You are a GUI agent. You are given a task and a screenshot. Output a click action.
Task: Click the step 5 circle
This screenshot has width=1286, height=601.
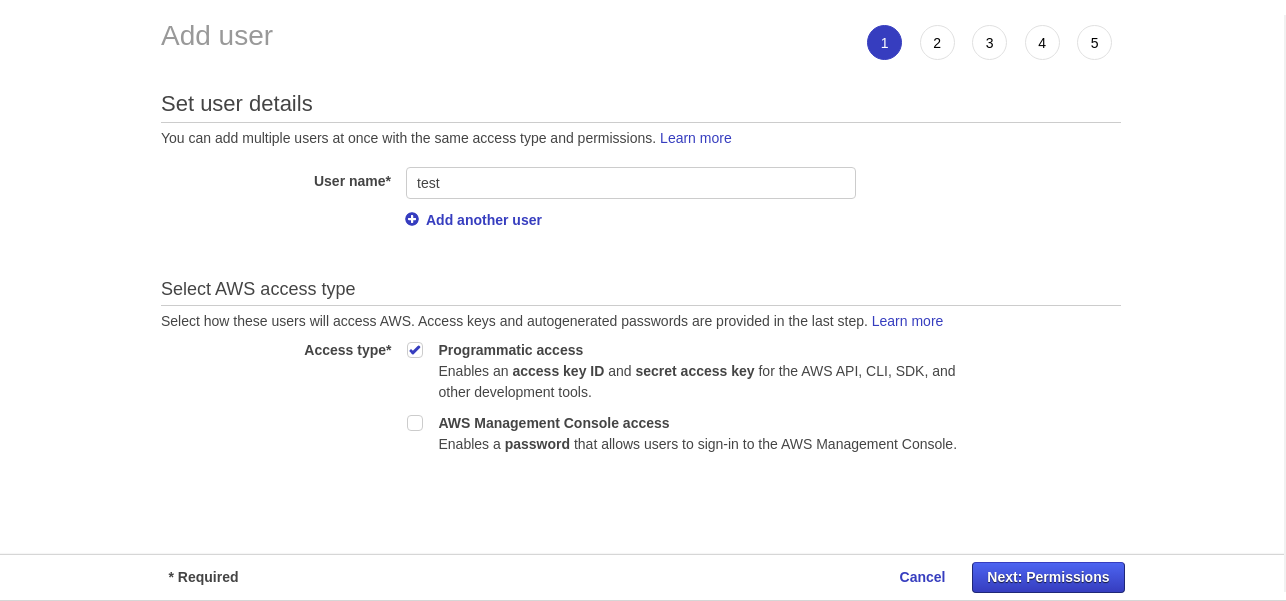tap(1094, 43)
